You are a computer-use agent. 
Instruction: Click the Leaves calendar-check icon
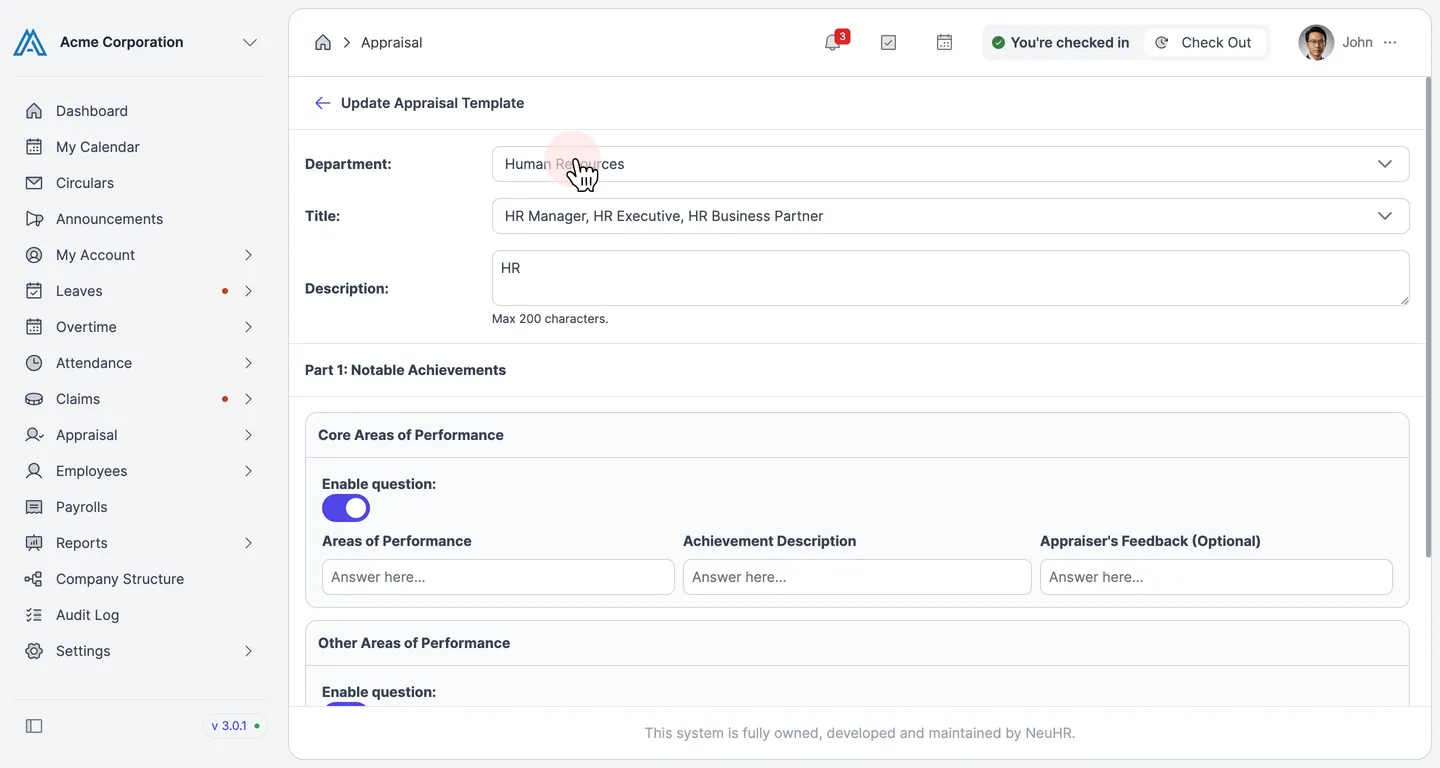tap(34, 291)
